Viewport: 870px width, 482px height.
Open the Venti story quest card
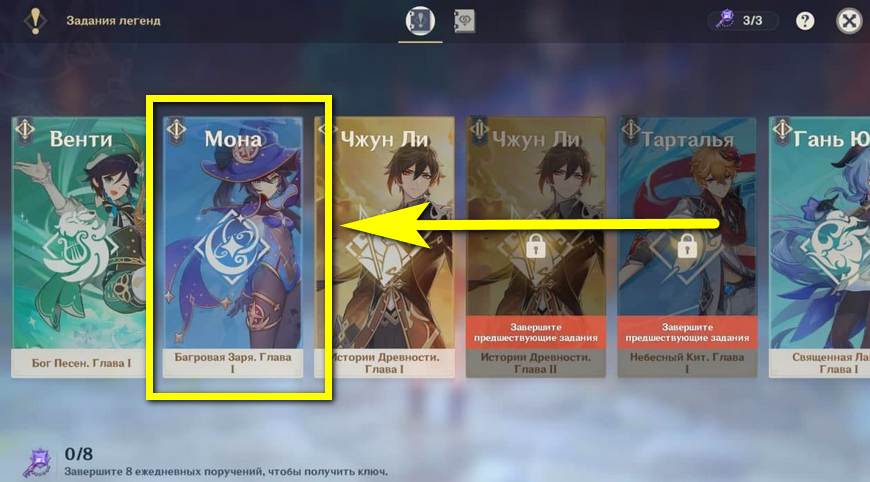coord(79,247)
